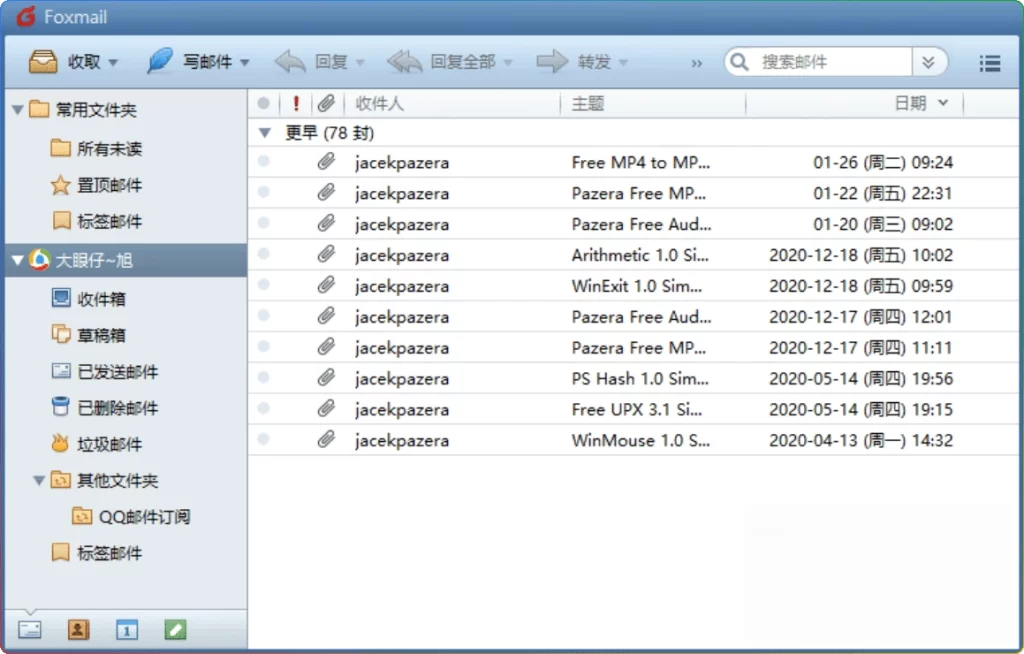Switch to mail view via envelope icon

(30, 630)
